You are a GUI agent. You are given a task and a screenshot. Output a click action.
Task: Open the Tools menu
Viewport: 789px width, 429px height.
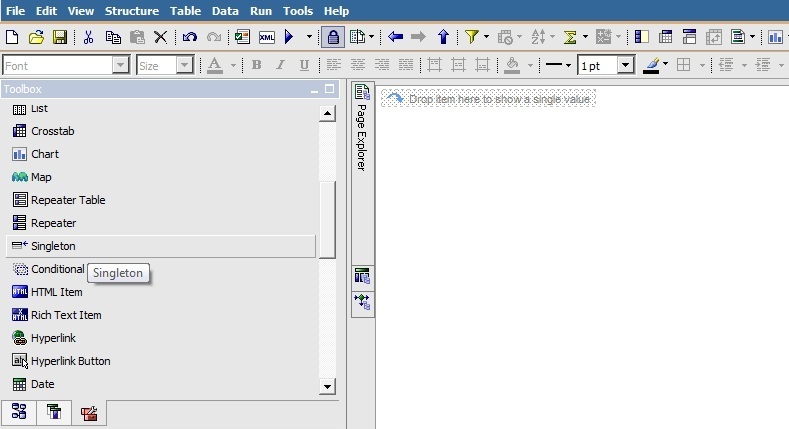click(297, 11)
